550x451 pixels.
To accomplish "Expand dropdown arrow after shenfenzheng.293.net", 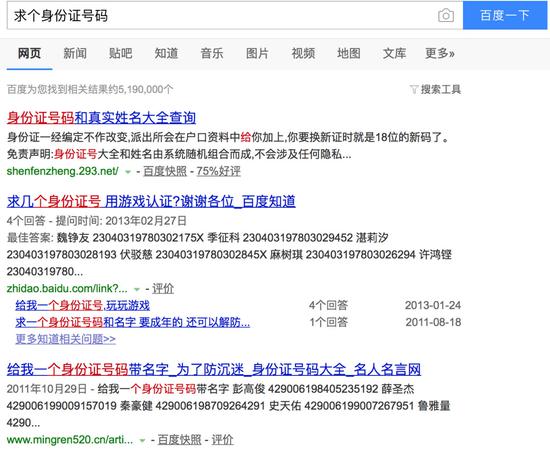I will 128,172.
